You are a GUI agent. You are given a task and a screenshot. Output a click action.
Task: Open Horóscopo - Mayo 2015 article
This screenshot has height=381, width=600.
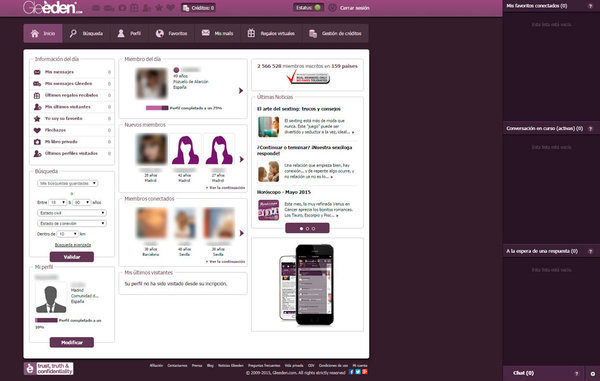(284, 192)
